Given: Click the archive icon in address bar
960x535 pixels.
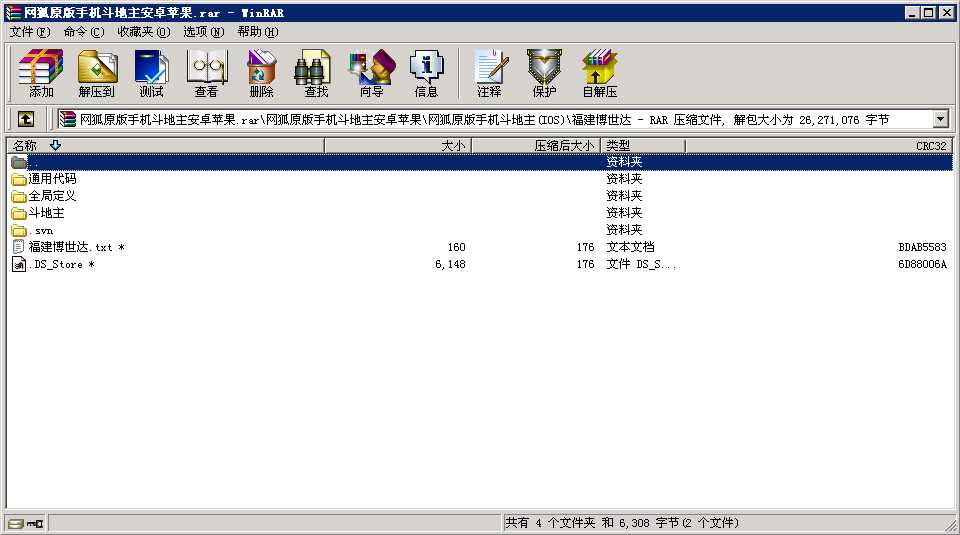Looking at the screenshot, I should click(x=67, y=119).
